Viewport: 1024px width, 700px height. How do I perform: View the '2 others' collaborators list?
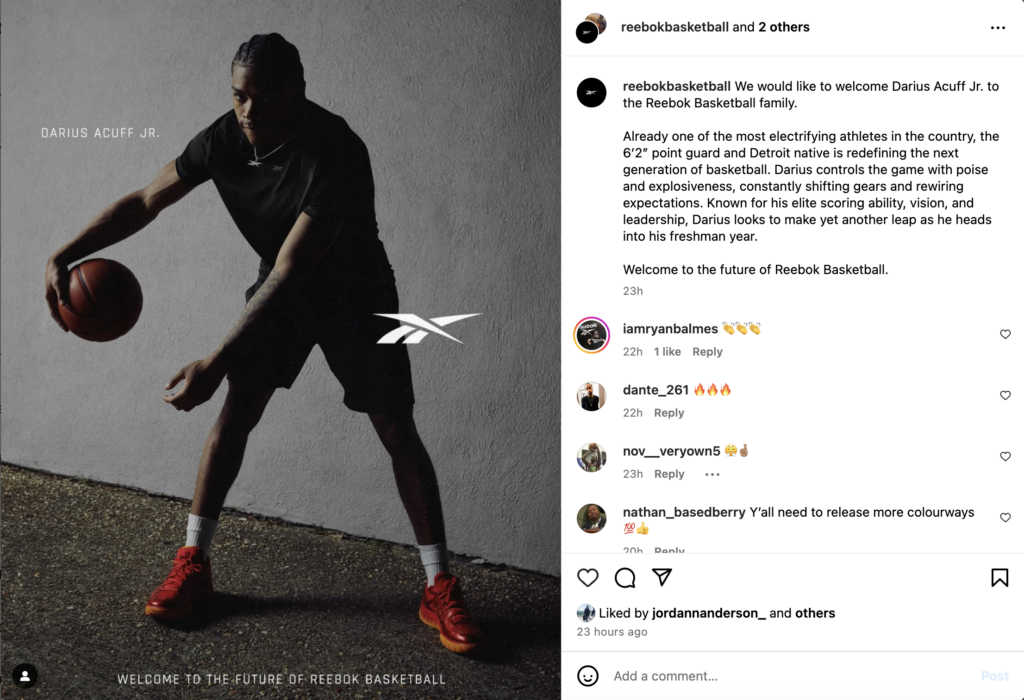[x=784, y=27]
